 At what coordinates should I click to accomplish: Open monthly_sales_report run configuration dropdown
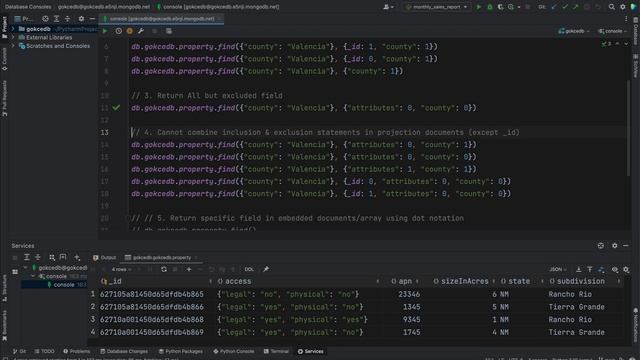436,7
